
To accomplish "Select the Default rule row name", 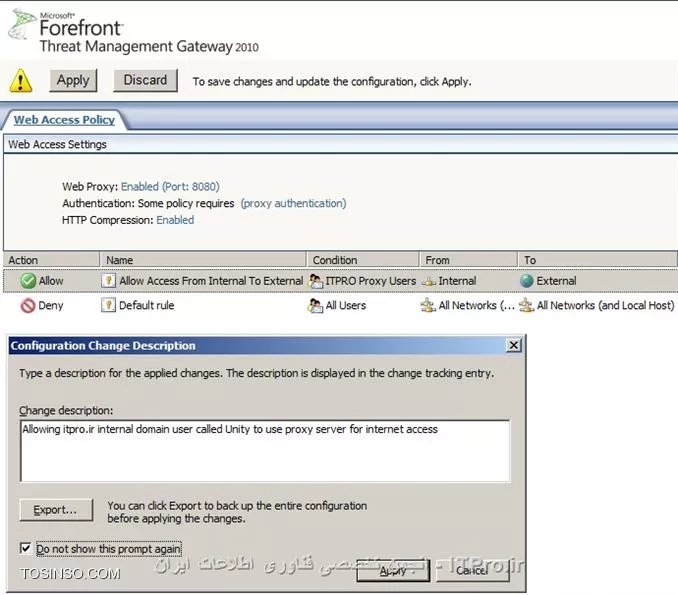I will (x=147, y=305).
